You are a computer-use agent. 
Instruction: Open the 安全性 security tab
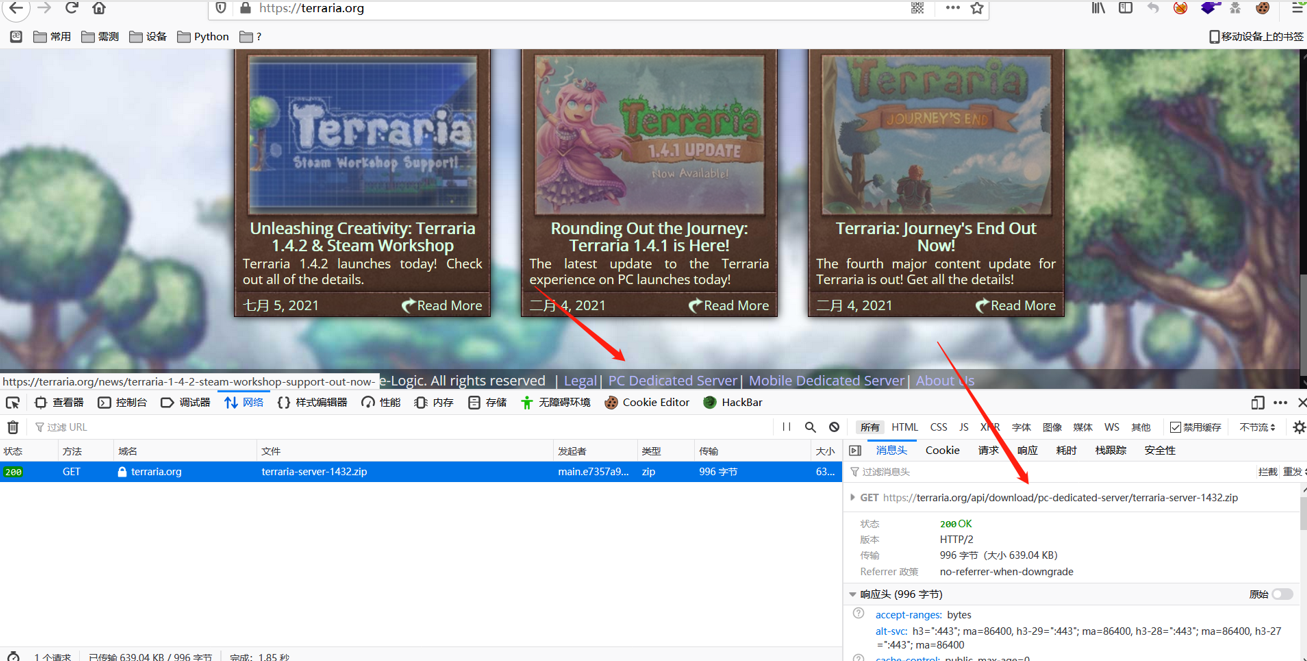click(x=1160, y=451)
